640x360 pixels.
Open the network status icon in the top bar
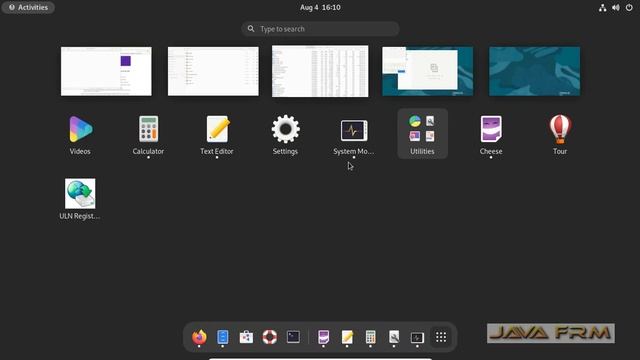click(x=602, y=7)
